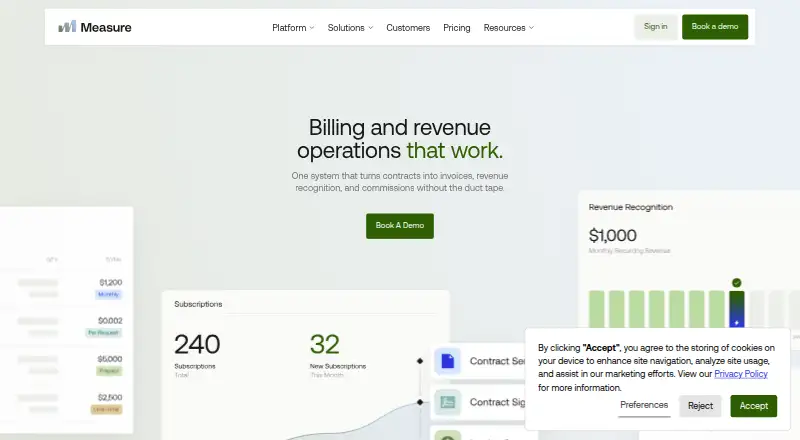Click the Sign in button
The width and height of the screenshot is (800, 440).
656,27
